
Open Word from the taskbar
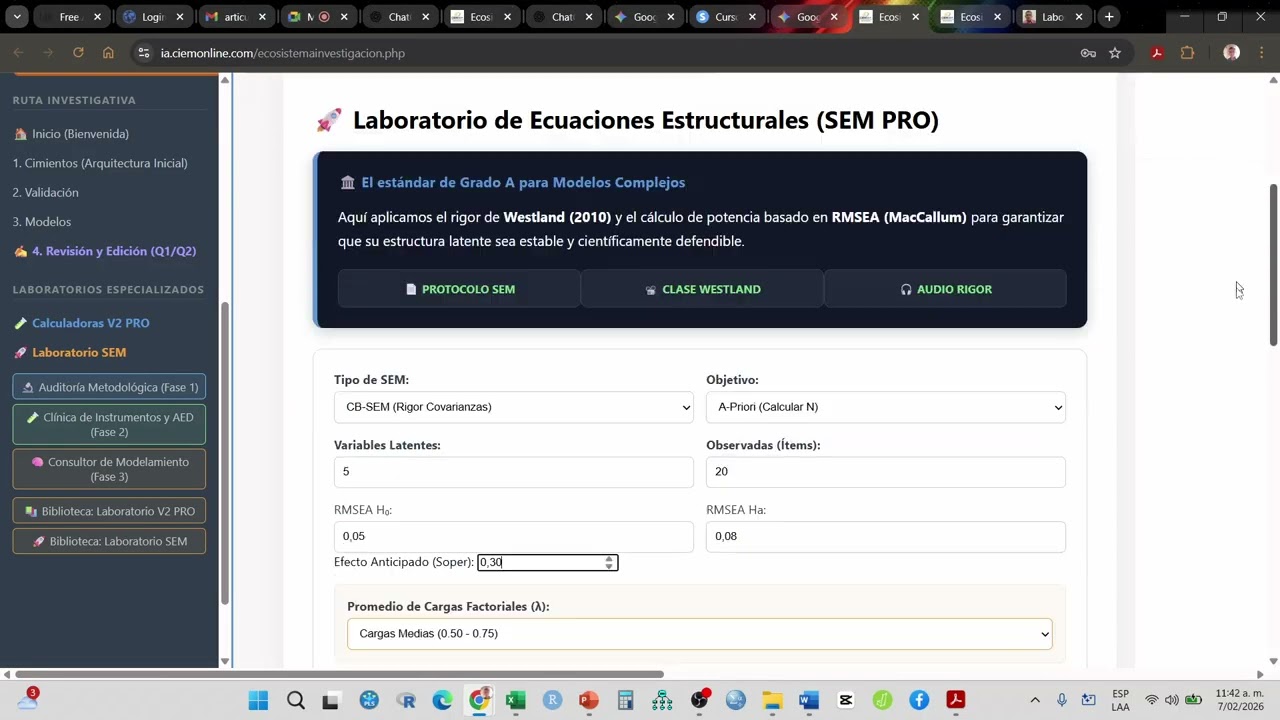809,700
